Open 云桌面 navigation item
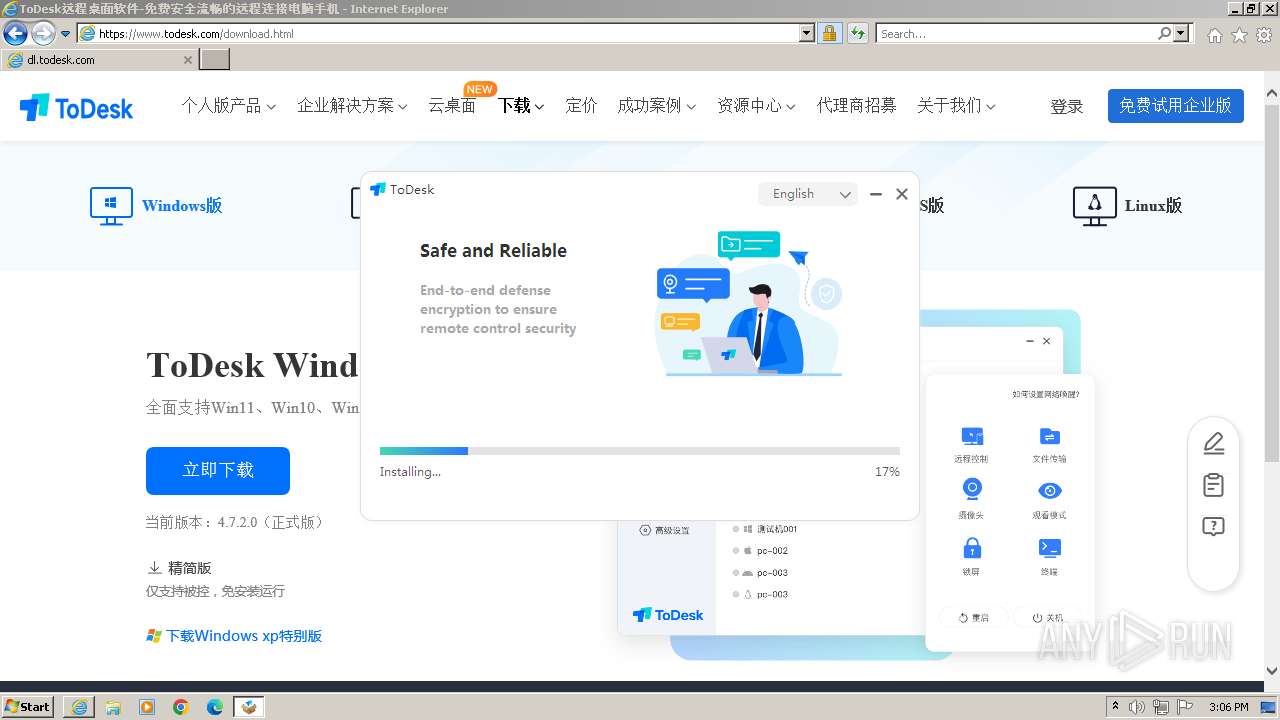 click(452, 105)
